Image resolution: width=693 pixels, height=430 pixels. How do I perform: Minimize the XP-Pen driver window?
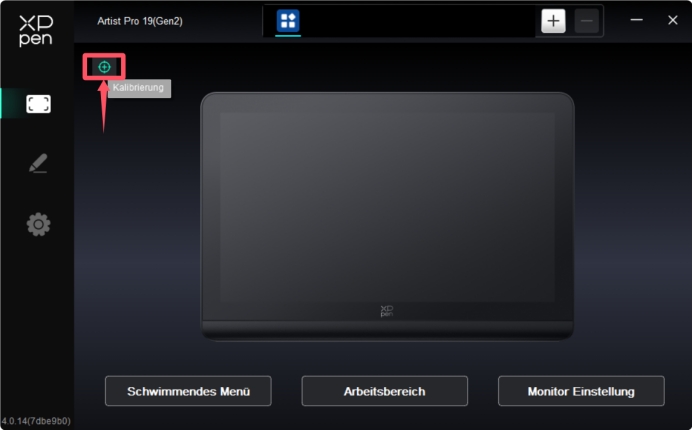click(636, 20)
